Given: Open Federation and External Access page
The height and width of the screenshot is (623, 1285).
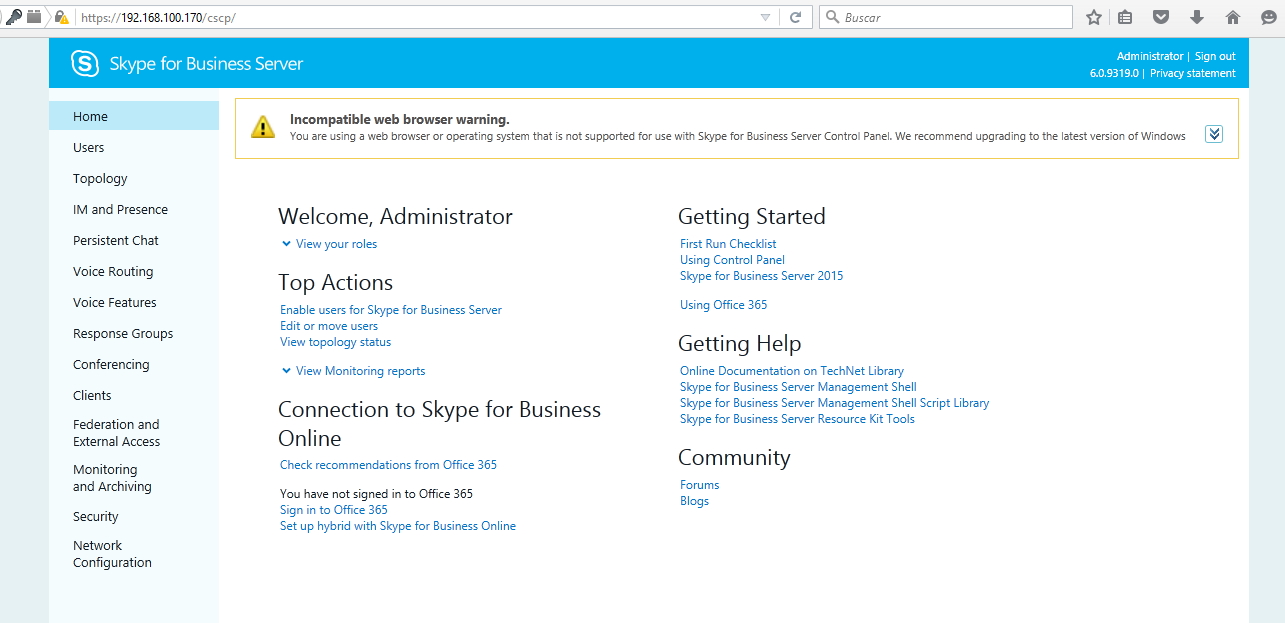Looking at the screenshot, I should tap(116, 433).
